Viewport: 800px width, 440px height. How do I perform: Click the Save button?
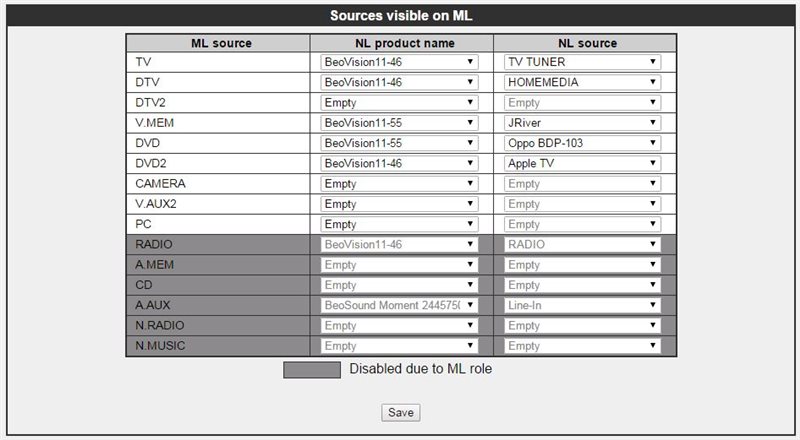click(x=401, y=412)
